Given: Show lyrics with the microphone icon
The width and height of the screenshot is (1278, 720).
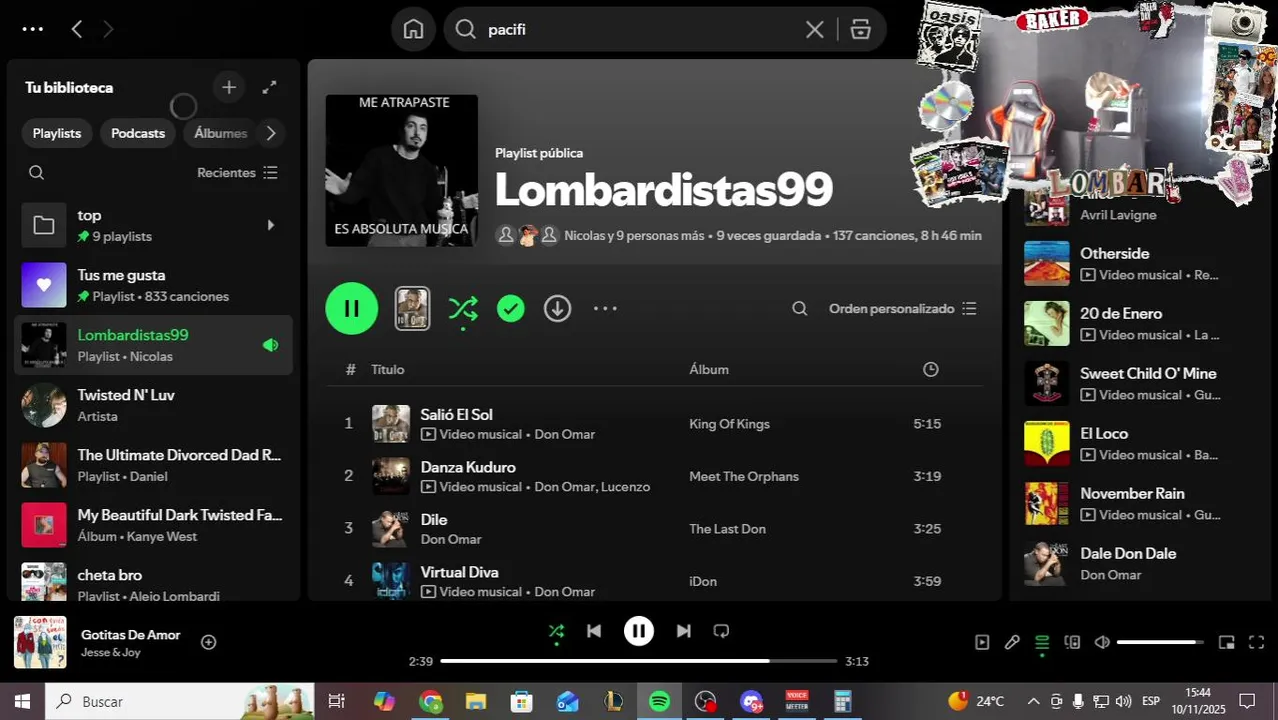Looking at the screenshot, I should coord(1012,642).
